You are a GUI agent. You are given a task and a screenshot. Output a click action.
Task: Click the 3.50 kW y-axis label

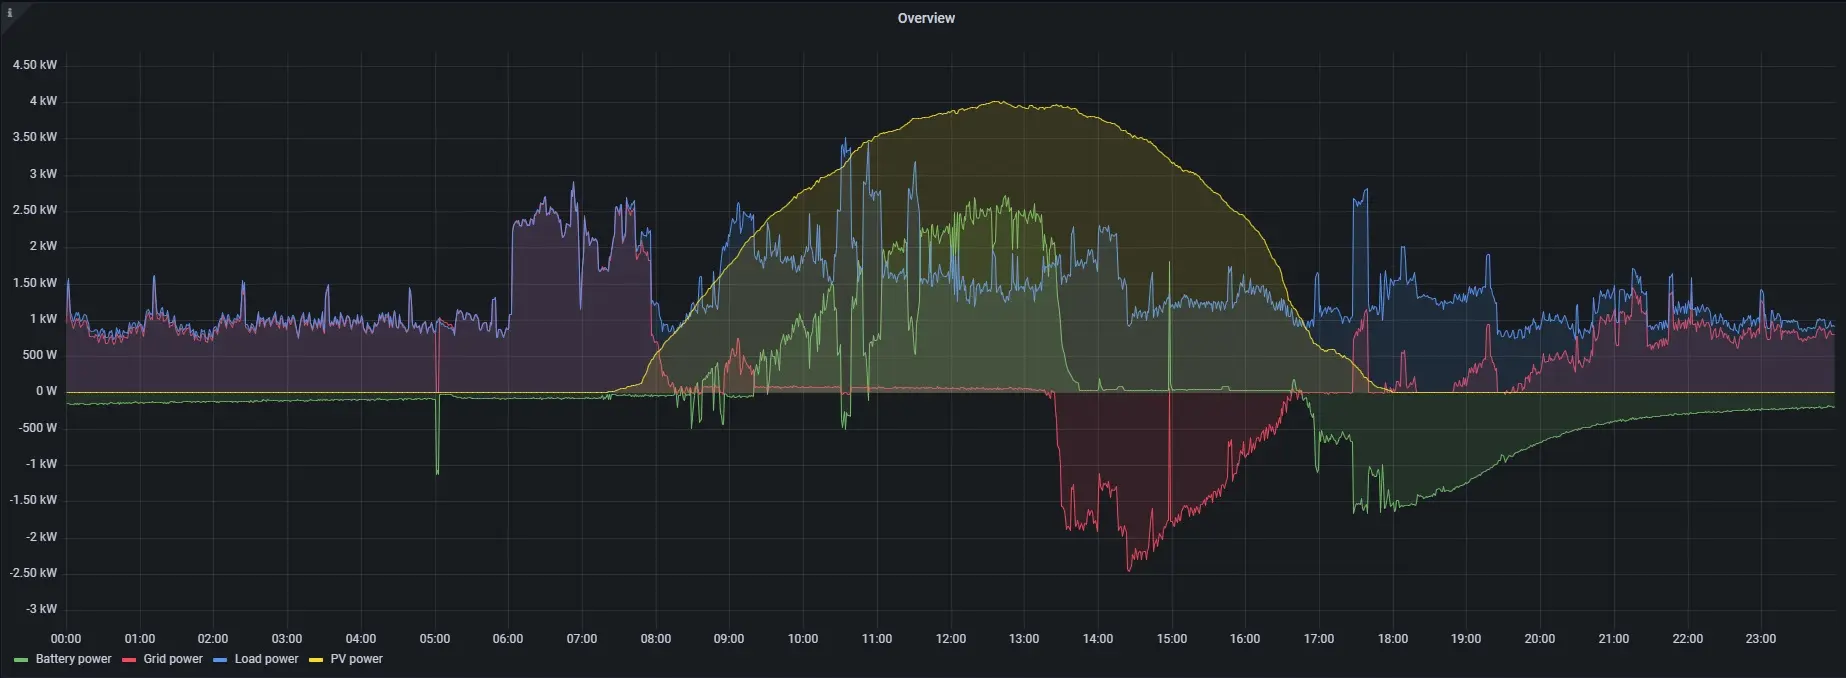click(35, 137)
